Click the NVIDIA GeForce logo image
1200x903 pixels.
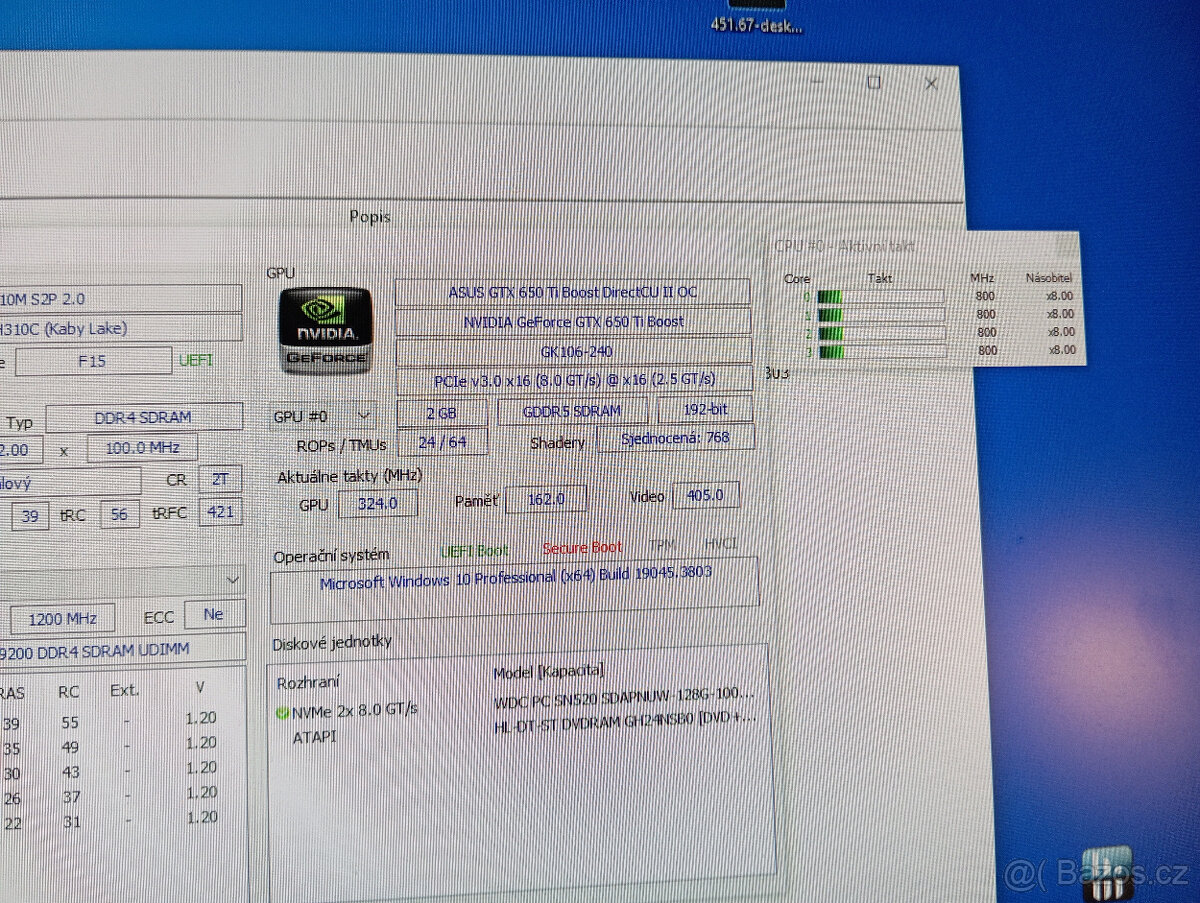point(325,330)
